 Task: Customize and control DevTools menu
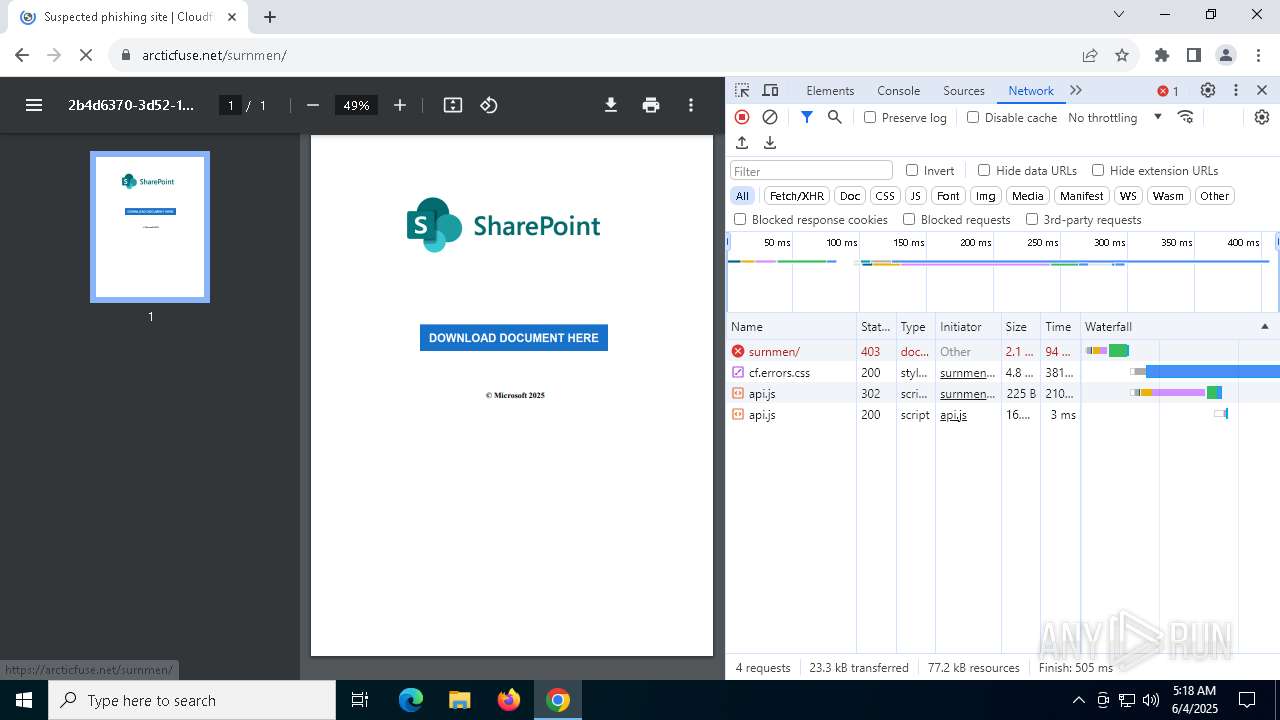click(1236, 90)
